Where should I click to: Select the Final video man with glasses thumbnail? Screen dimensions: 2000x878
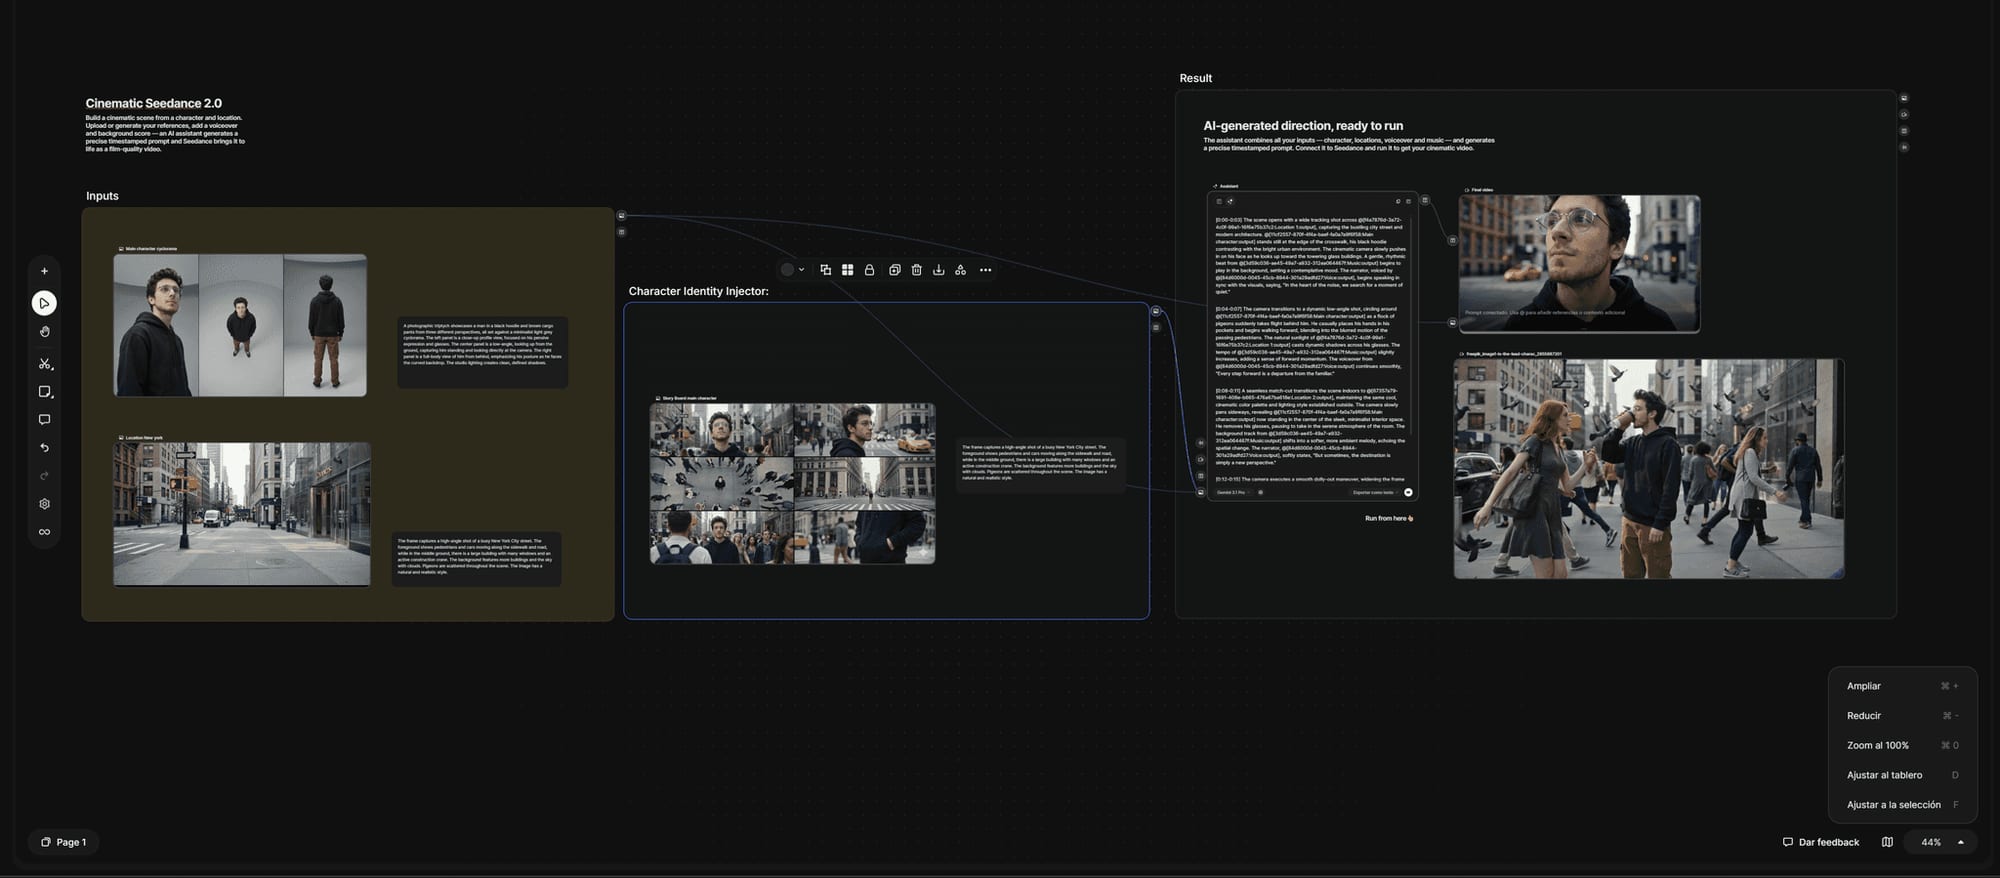pyautogui.click(x=1579, y=263)
